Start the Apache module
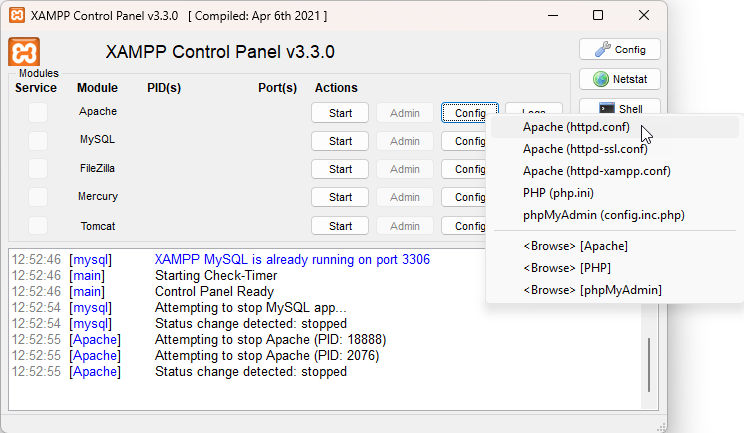744x433 pixels. pyautogui.click(x=340, y=113)
